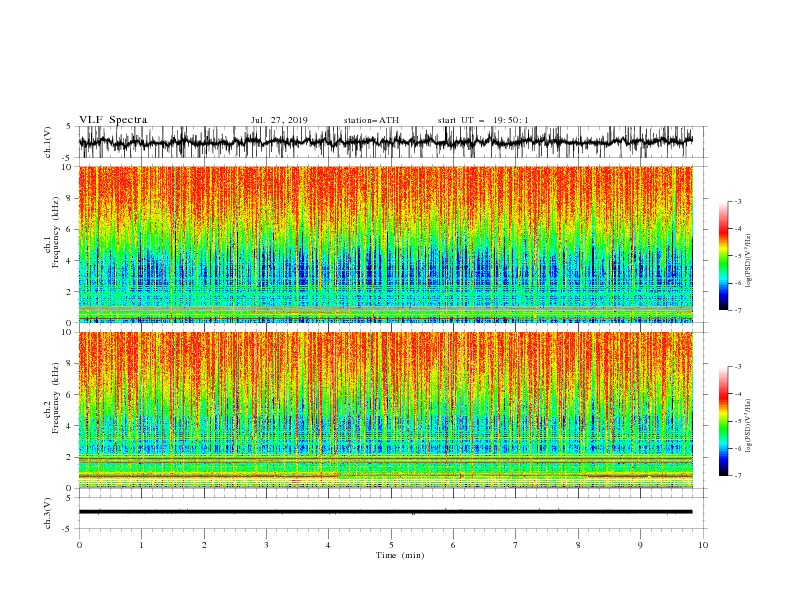Image resolution: width=792 pixels, height=612 pixels.
Task: Select the date text "Jul. 27, 2019"
Action: click(279, 120)
